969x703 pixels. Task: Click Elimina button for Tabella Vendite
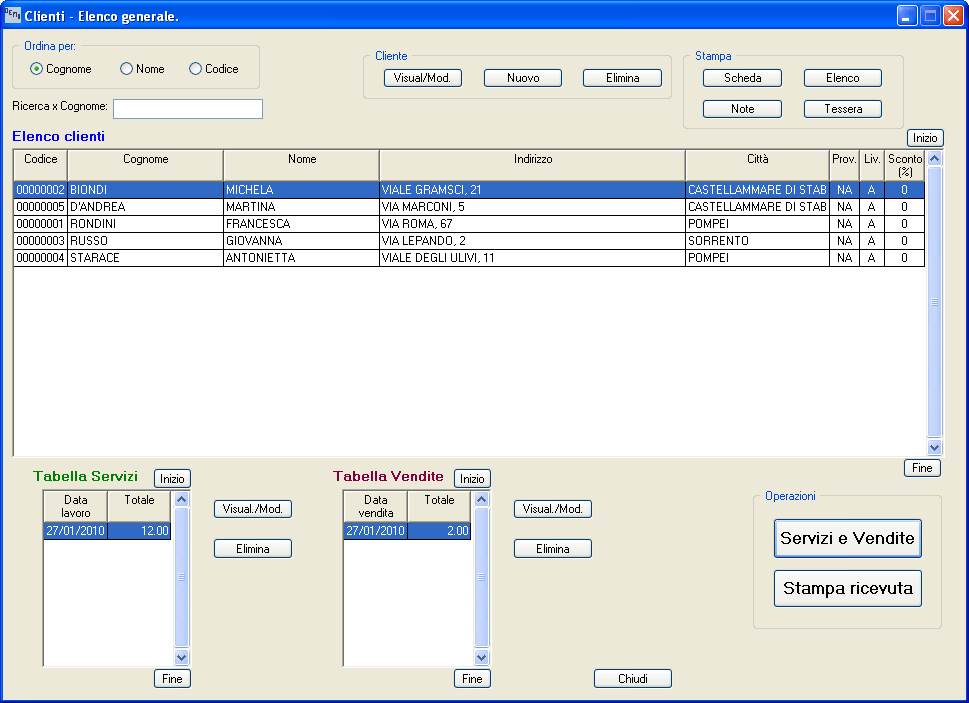[552, 549]
